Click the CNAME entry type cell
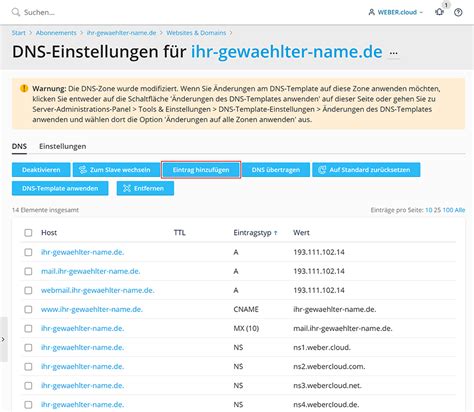The image size is (474, 412). coord(246,309)
